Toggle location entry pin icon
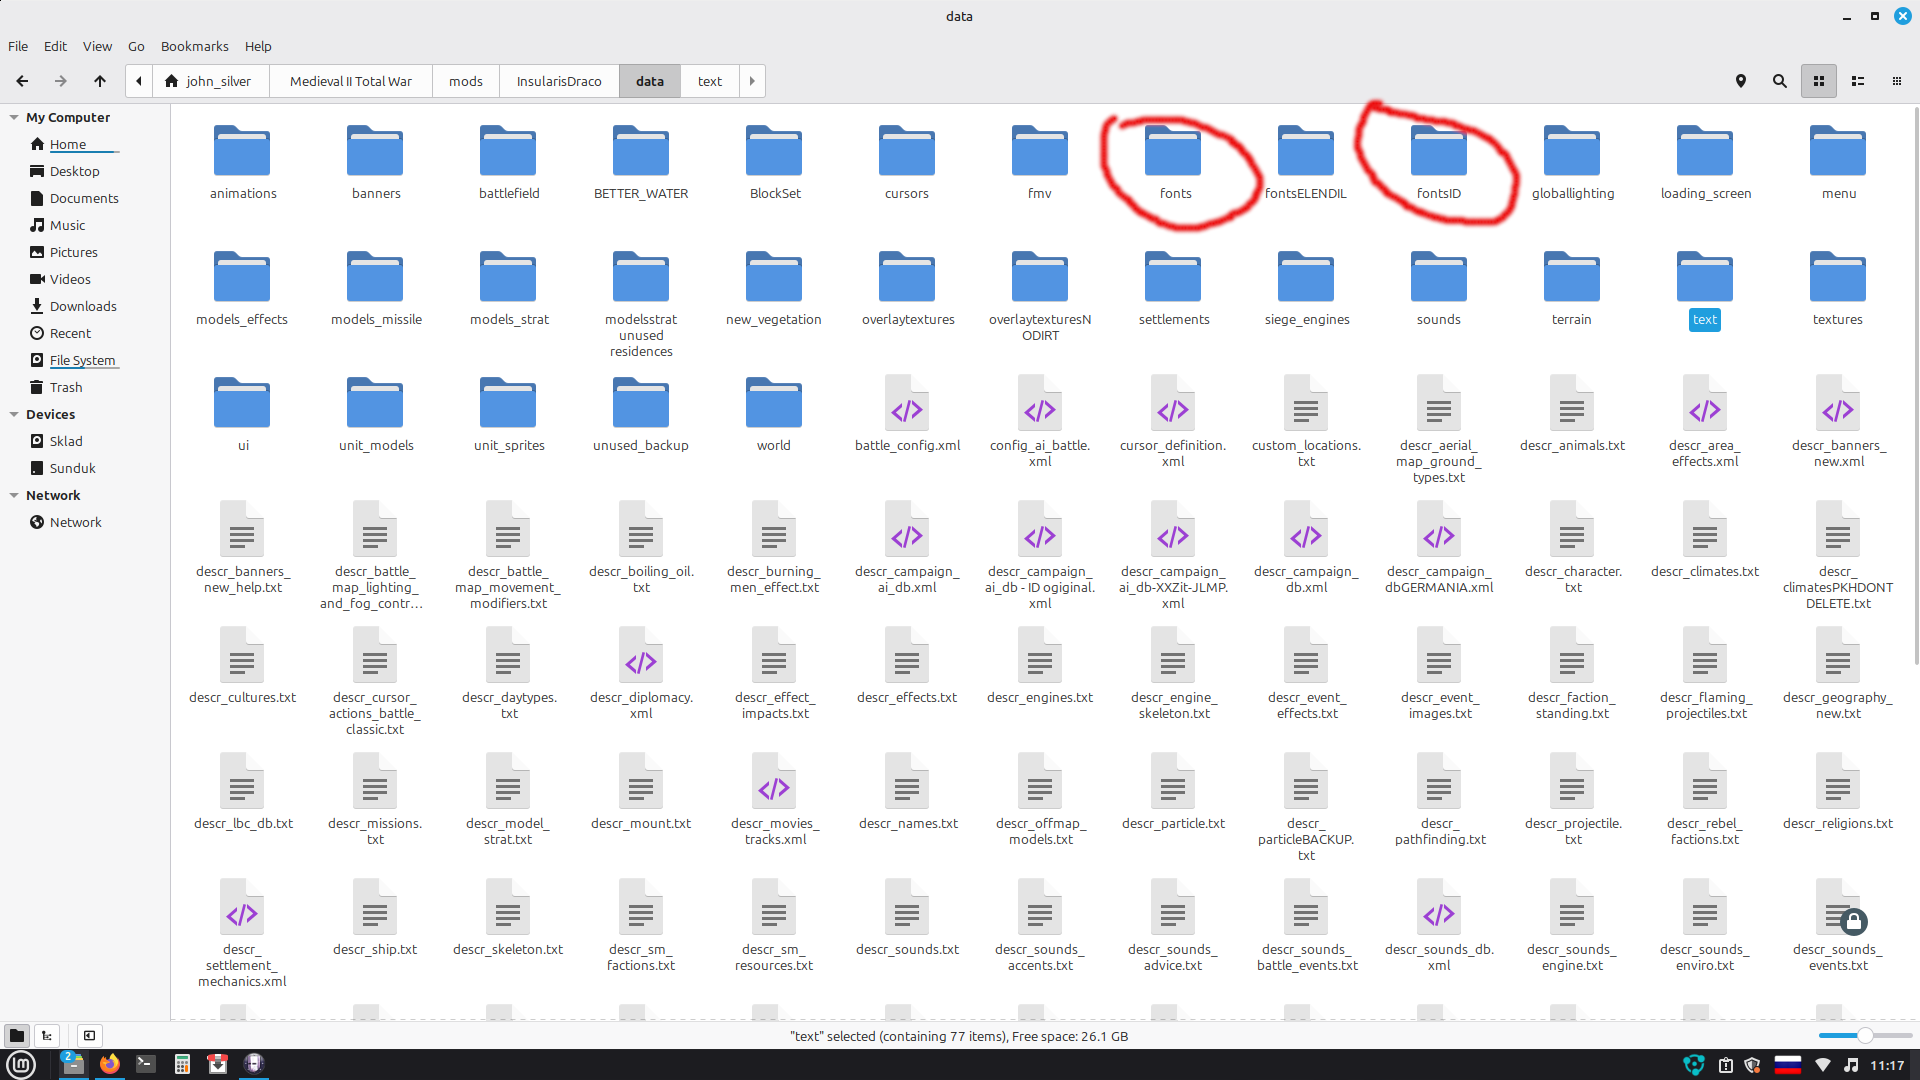 pyautogui.click(x=1741, y=81)
